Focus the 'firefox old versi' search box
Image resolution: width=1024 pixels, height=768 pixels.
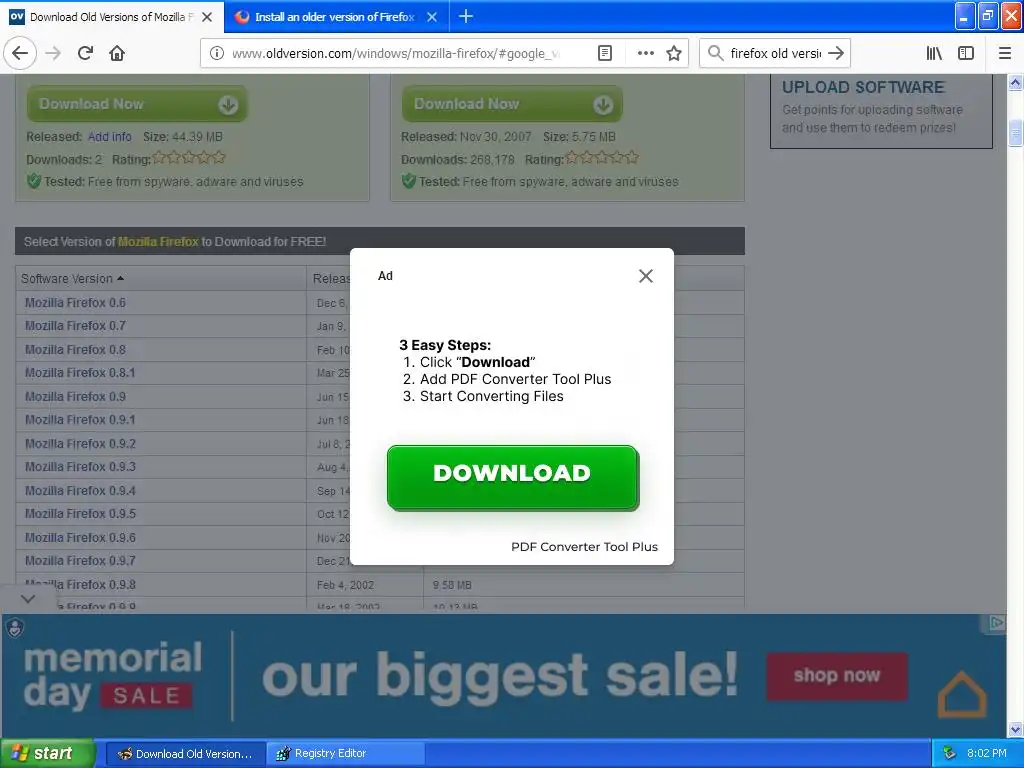[x=775, y=53]
